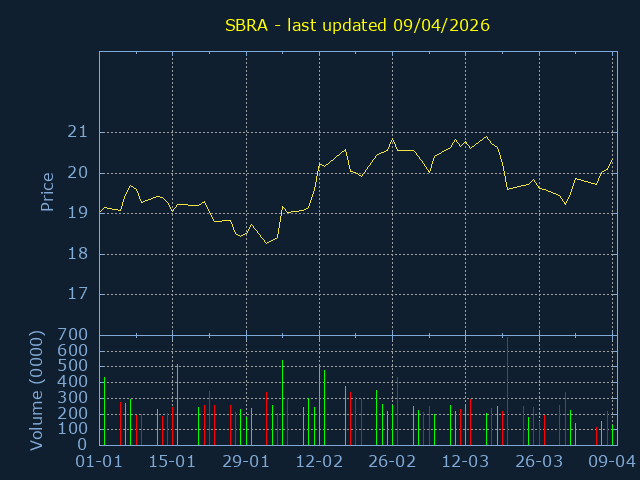The height and width of the screenshot is (480, 640).
Task: Click volume axis value 600
Action: pyautogui.click(x=73, y=351)
